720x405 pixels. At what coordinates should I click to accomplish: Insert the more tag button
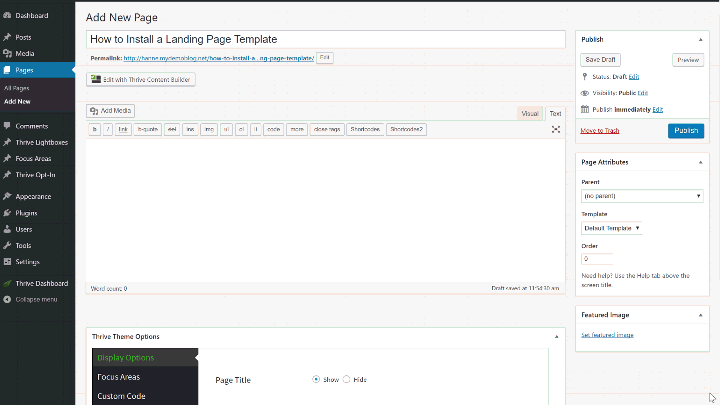click(x=297, y=129)
